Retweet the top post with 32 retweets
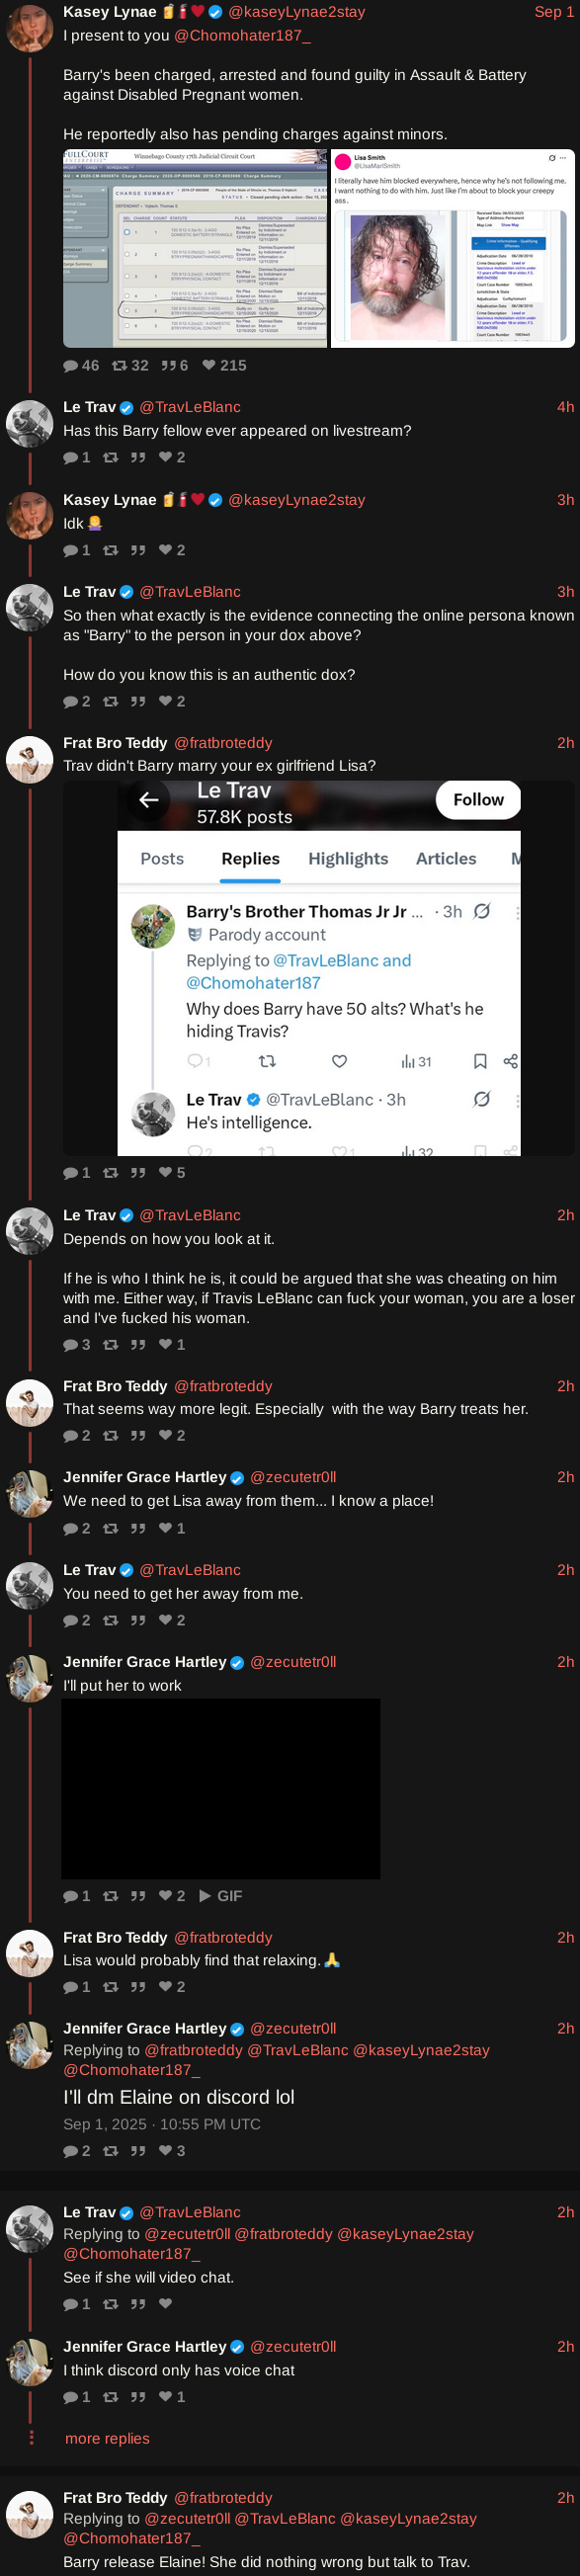This screenshot has height=2576, width=580. pos(130,365)
